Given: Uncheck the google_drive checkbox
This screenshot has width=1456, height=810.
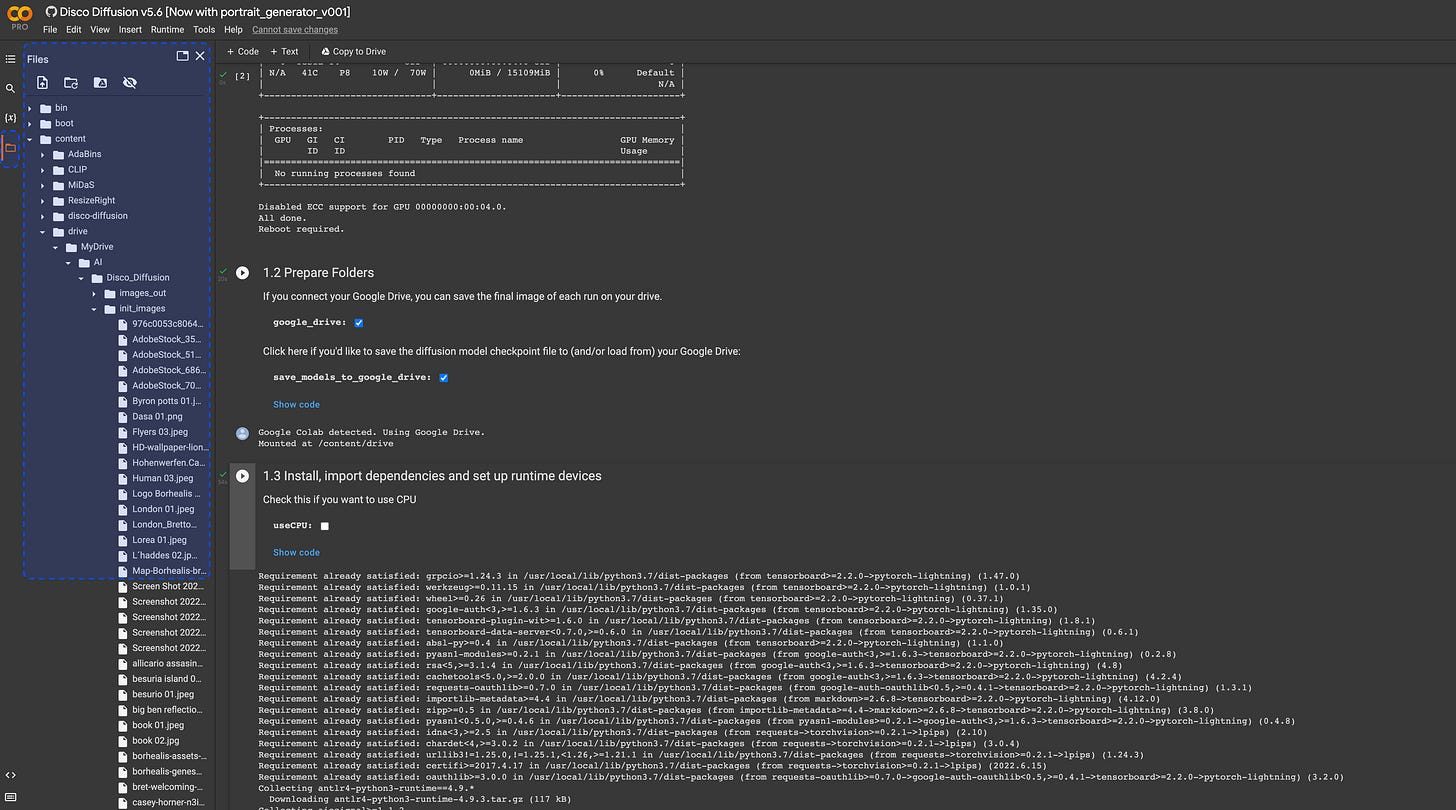Looking at the screenshot, I should pyautogui.click(x=359, y=323).
